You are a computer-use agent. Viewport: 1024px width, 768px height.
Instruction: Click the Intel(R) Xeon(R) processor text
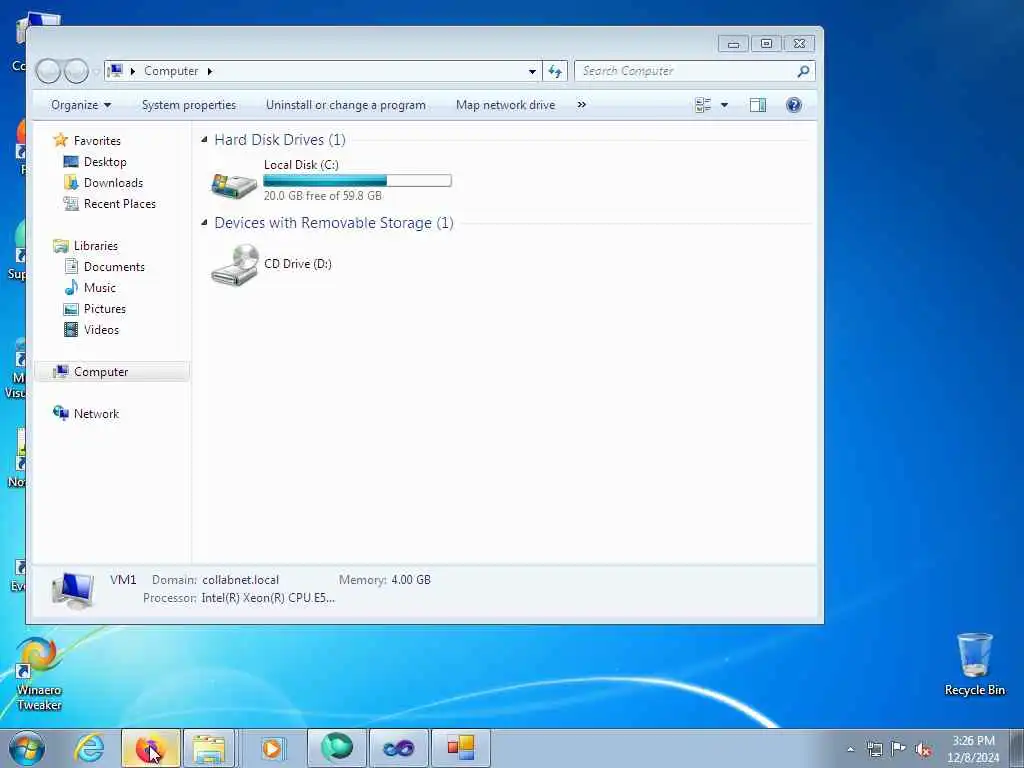268,598
